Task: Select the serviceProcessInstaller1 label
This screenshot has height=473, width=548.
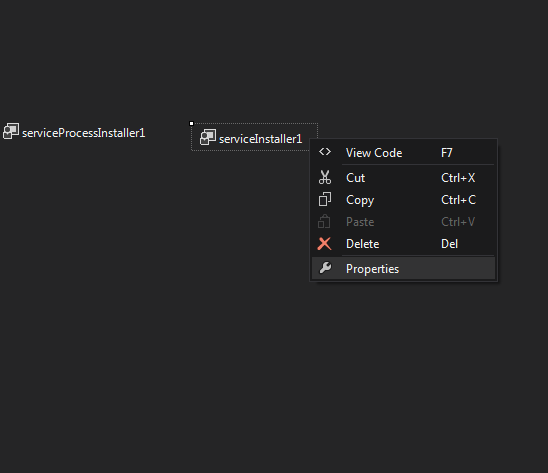Action: click(84, 133)
